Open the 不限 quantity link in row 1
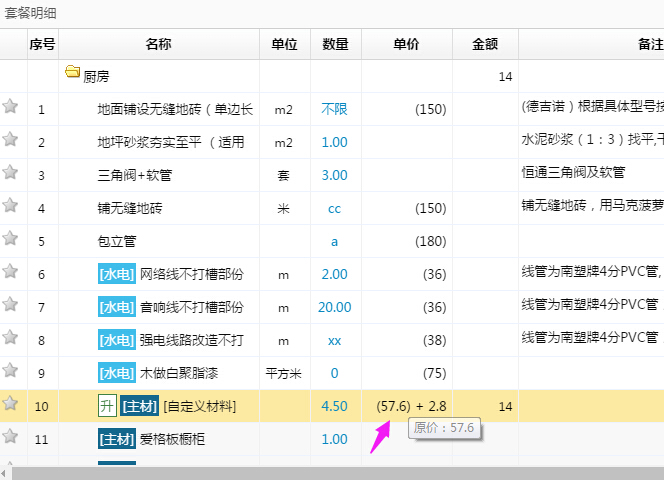This screenshot has width=664, height=480. tap(335, 109)
